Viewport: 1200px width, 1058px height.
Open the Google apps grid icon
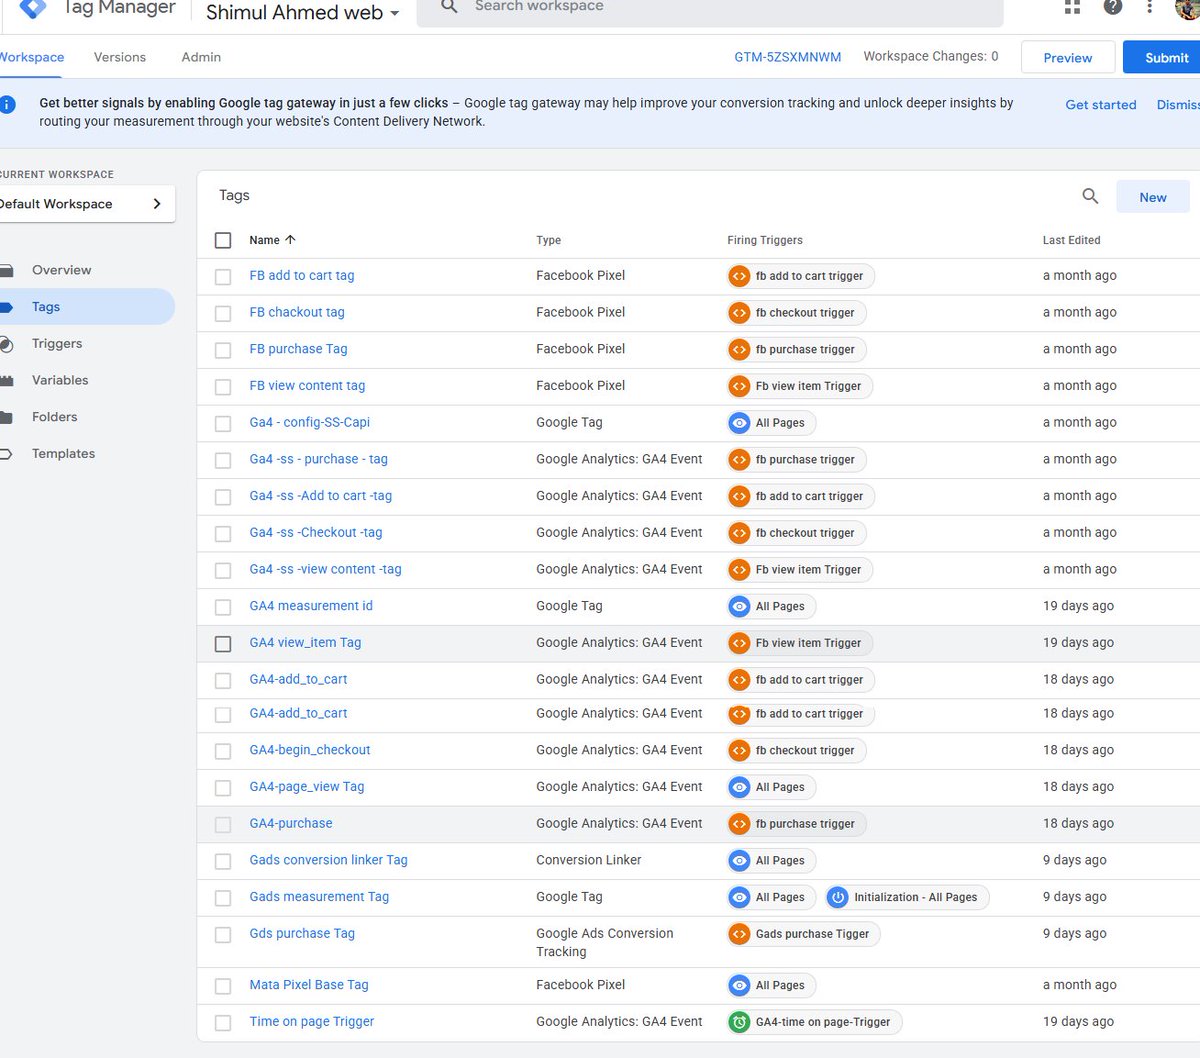click(x=1072, y=7)
